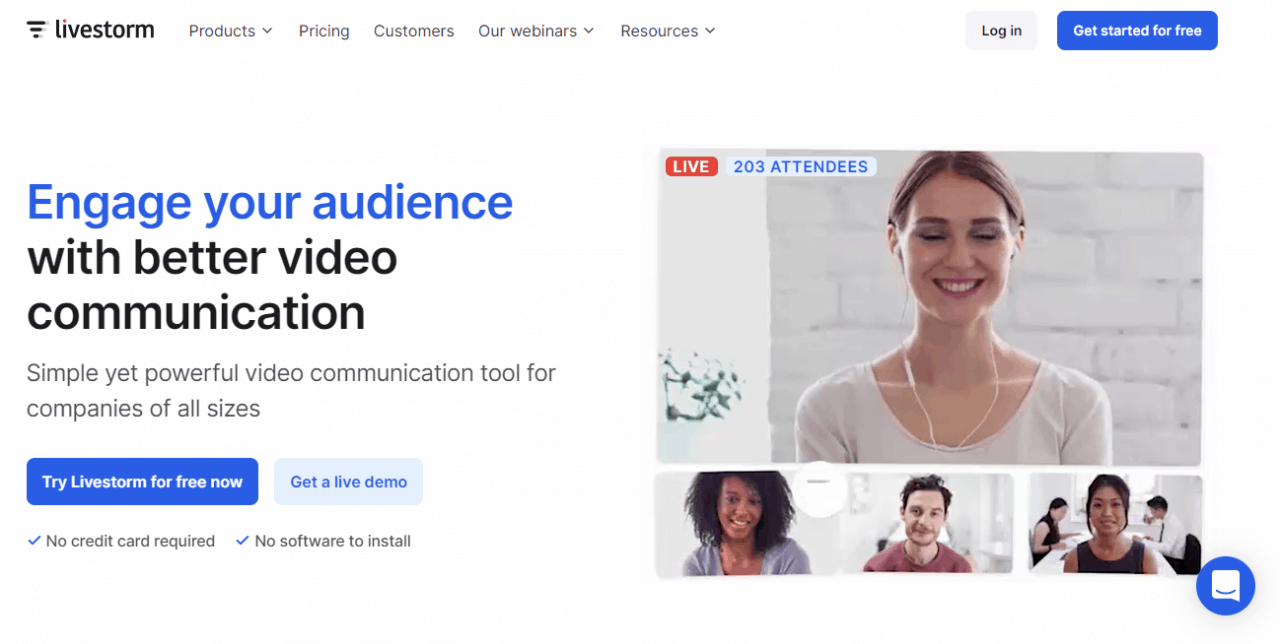
Task: Click the Log in button
Action: point(1001,31)
